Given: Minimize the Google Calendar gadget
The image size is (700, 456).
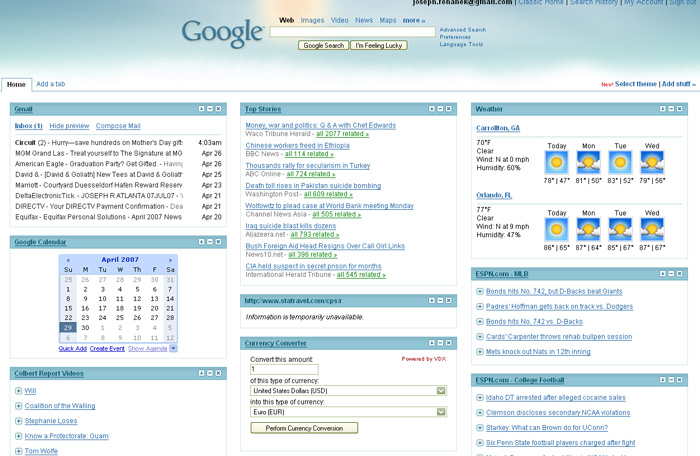Looking at the screenshot, I should point(210,242).
